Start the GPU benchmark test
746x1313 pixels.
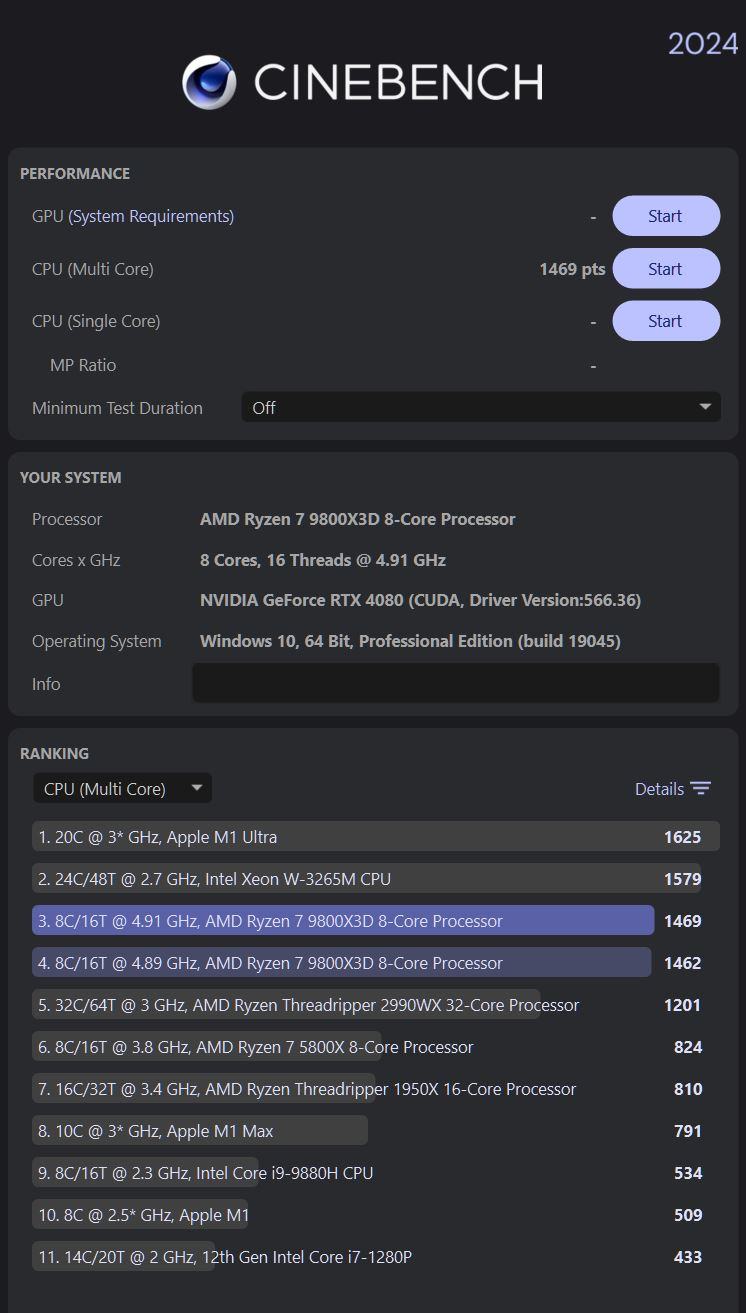[x=665, y=216]
